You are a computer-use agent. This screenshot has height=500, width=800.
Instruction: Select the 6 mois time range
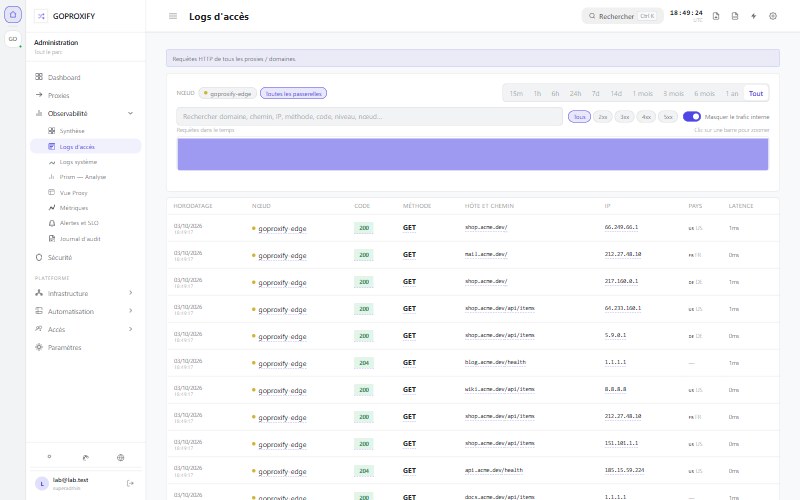pos(704,93)
